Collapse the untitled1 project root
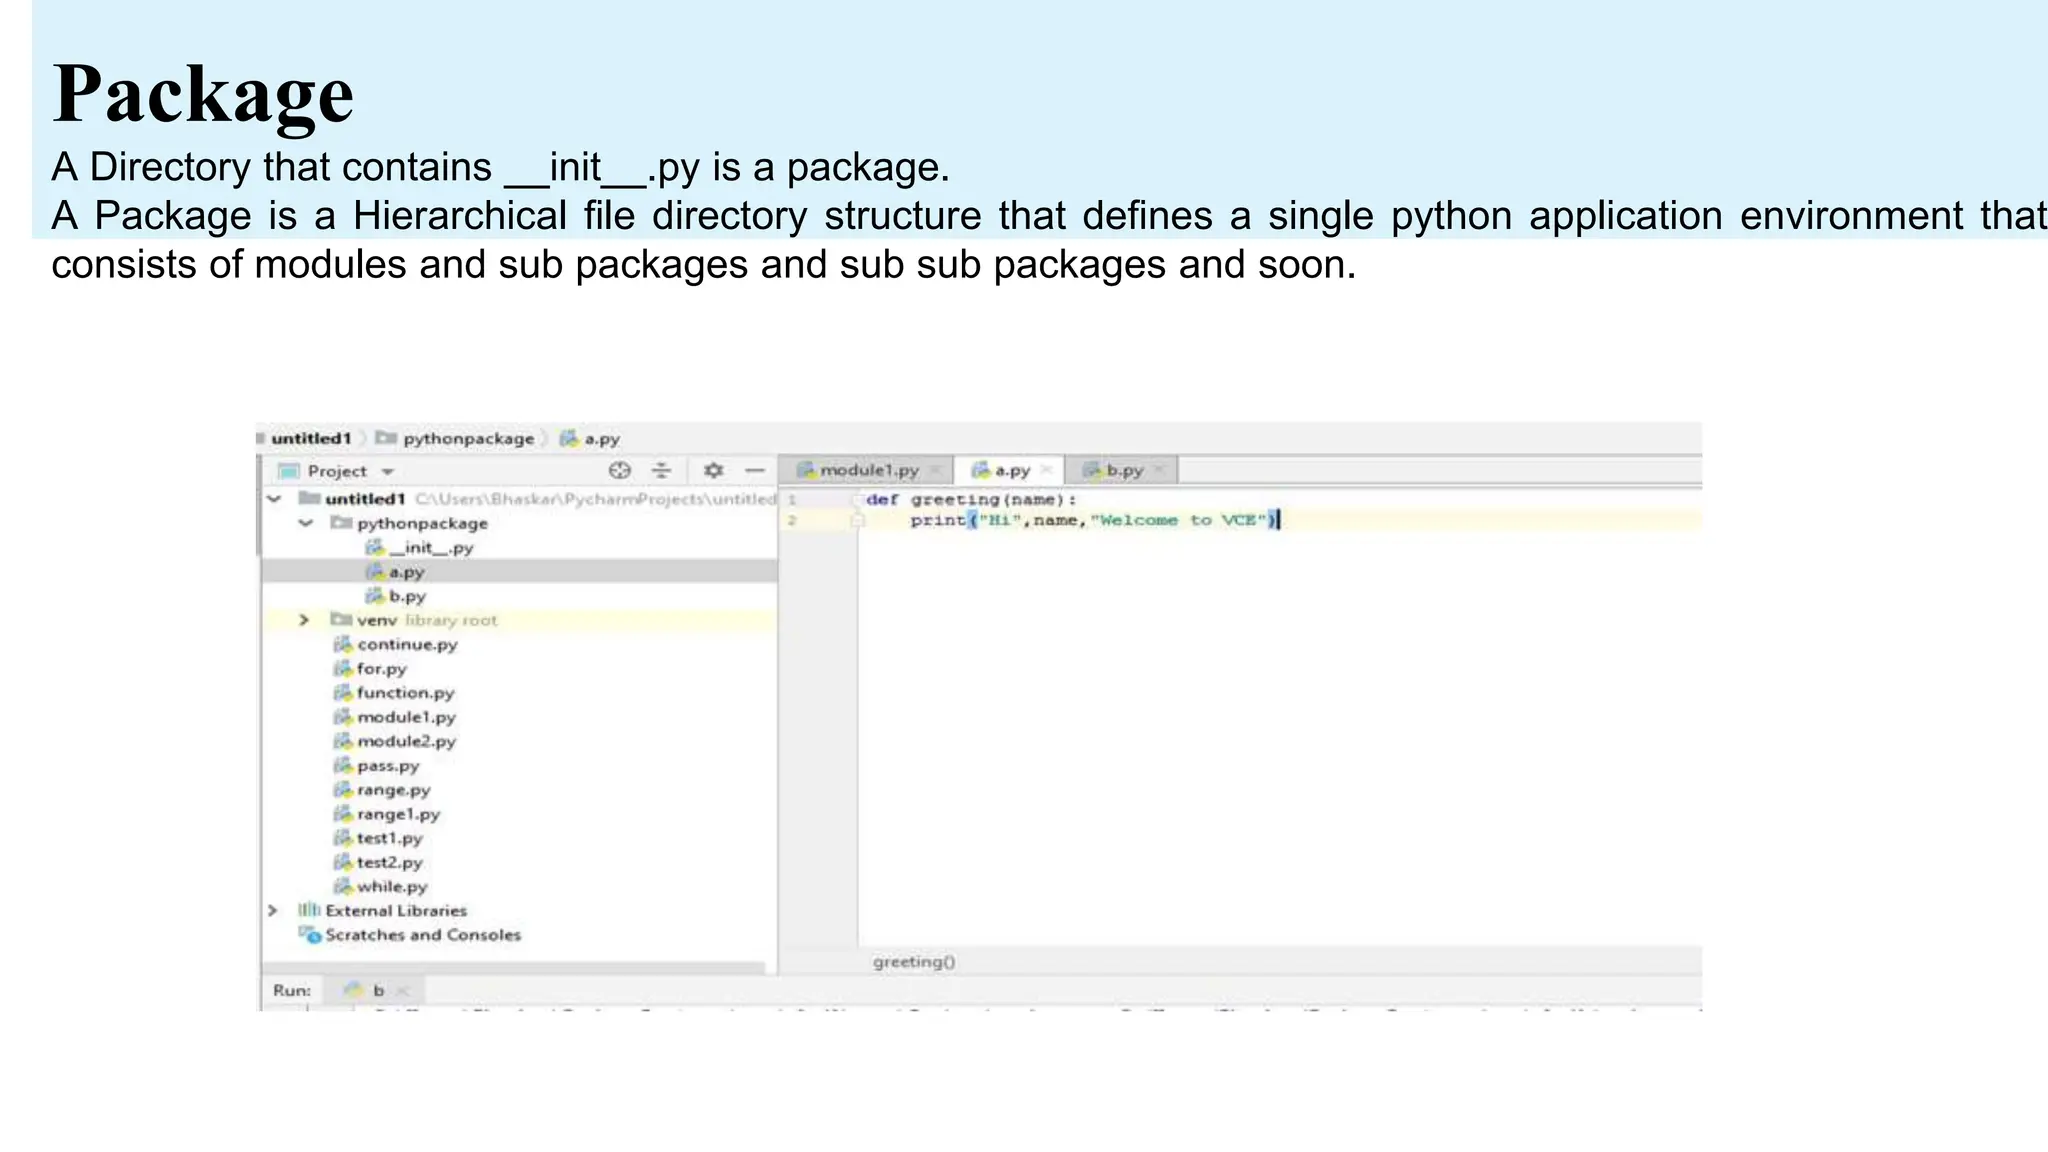 click(274, 499)
